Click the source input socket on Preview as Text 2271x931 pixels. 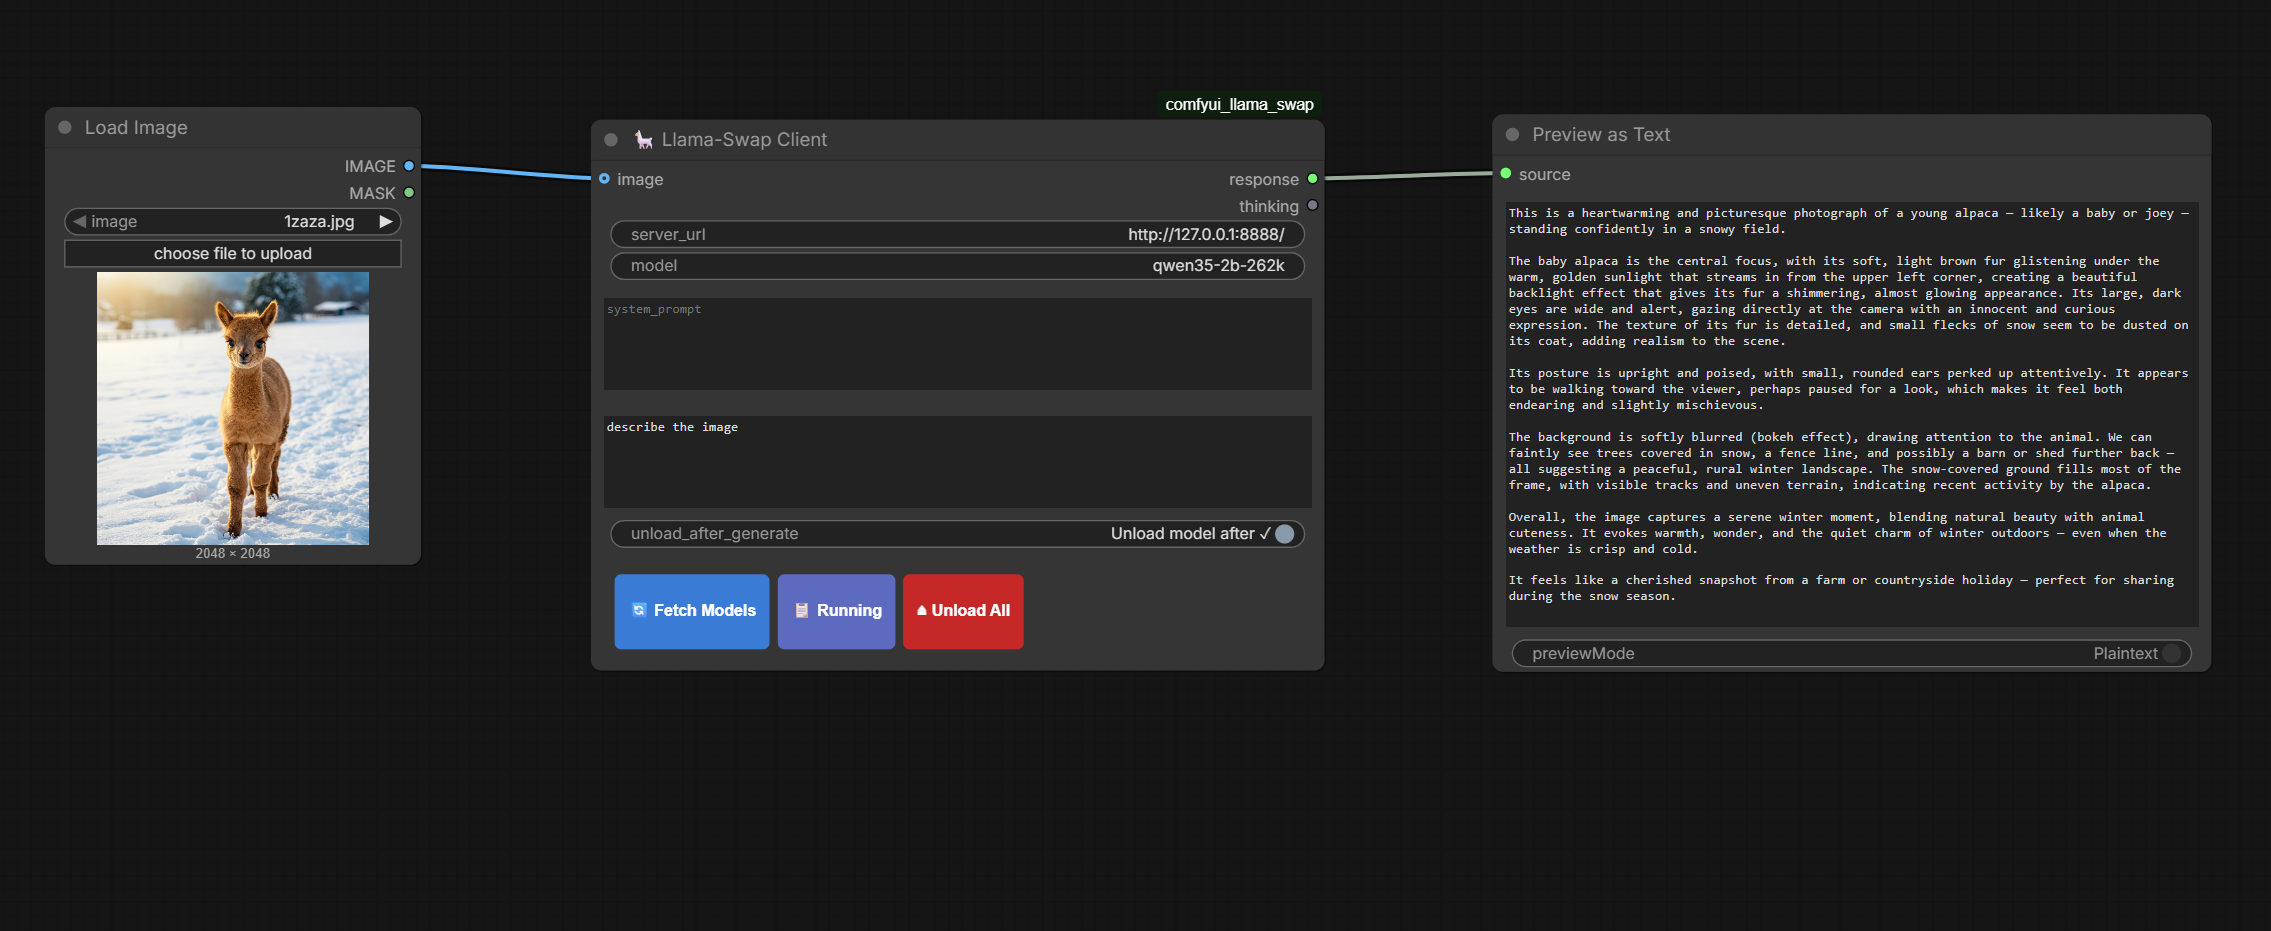tap(1506, 174)
